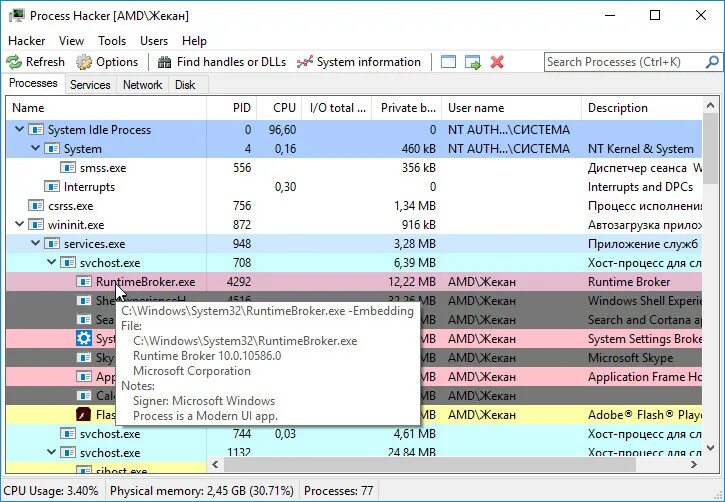Screen dimensions: 725x502
Task: Collapse the System process node
Action: (35, 148)
